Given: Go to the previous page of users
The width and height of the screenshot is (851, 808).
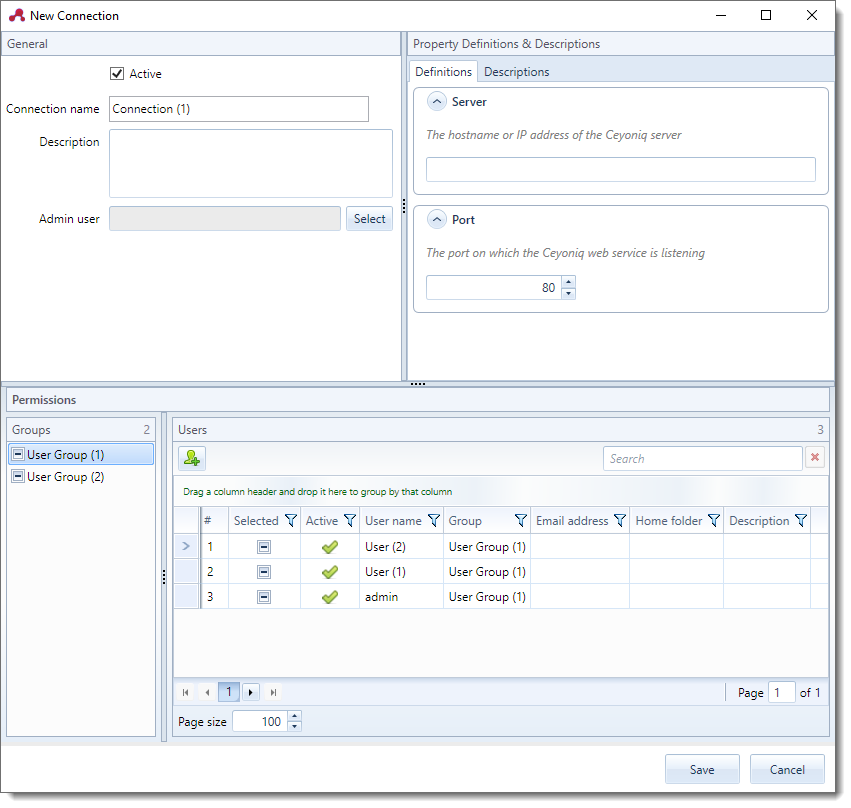Looking at the screenshot, I should (x=207, y=692).
